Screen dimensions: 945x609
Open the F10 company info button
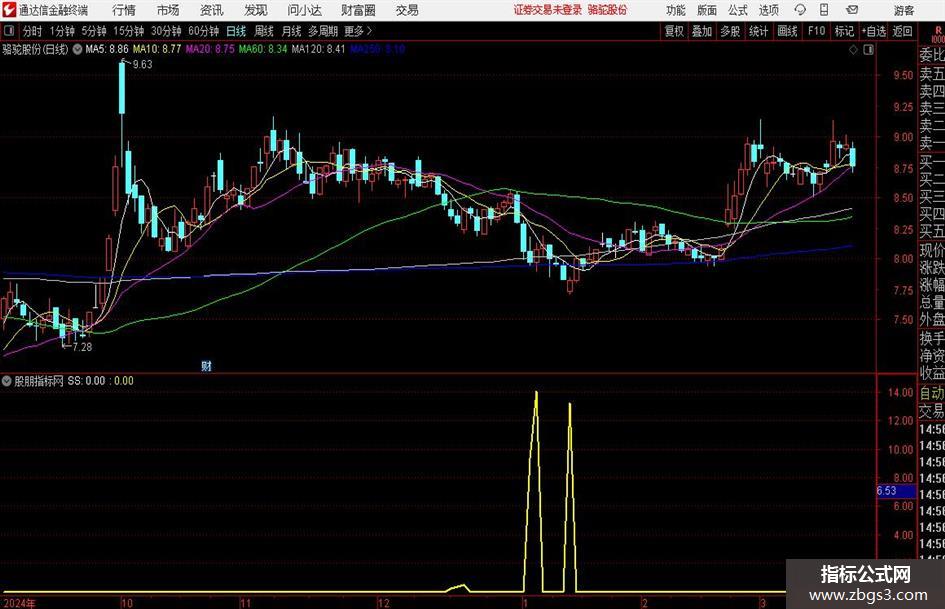817,31
